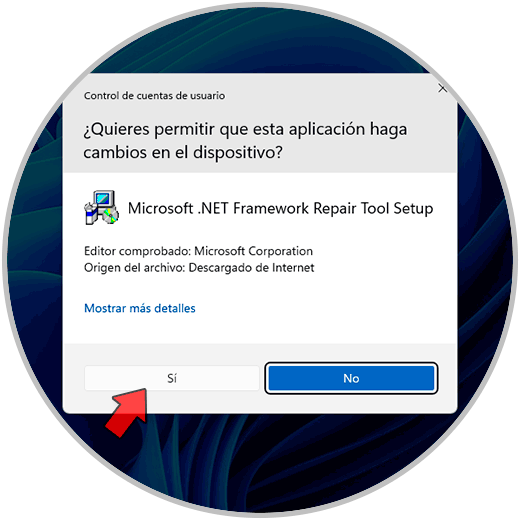The height and width of the screenshot is (520, 520).
Task: Click the desktop wallpaper above the dialog
Action: (x=260, y=40)
